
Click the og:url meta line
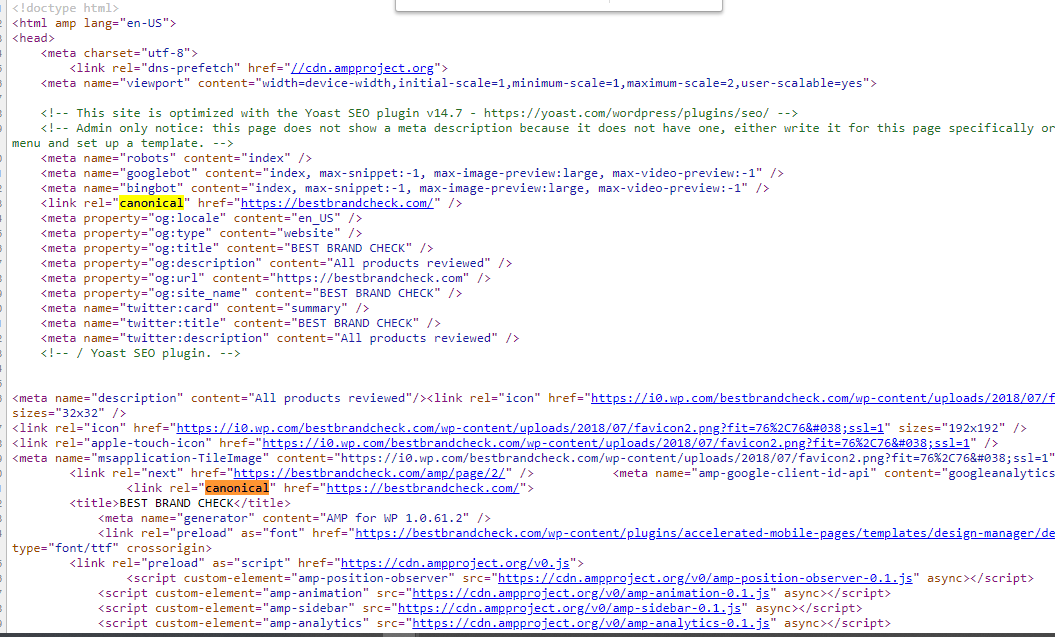[x=266, y=278]
